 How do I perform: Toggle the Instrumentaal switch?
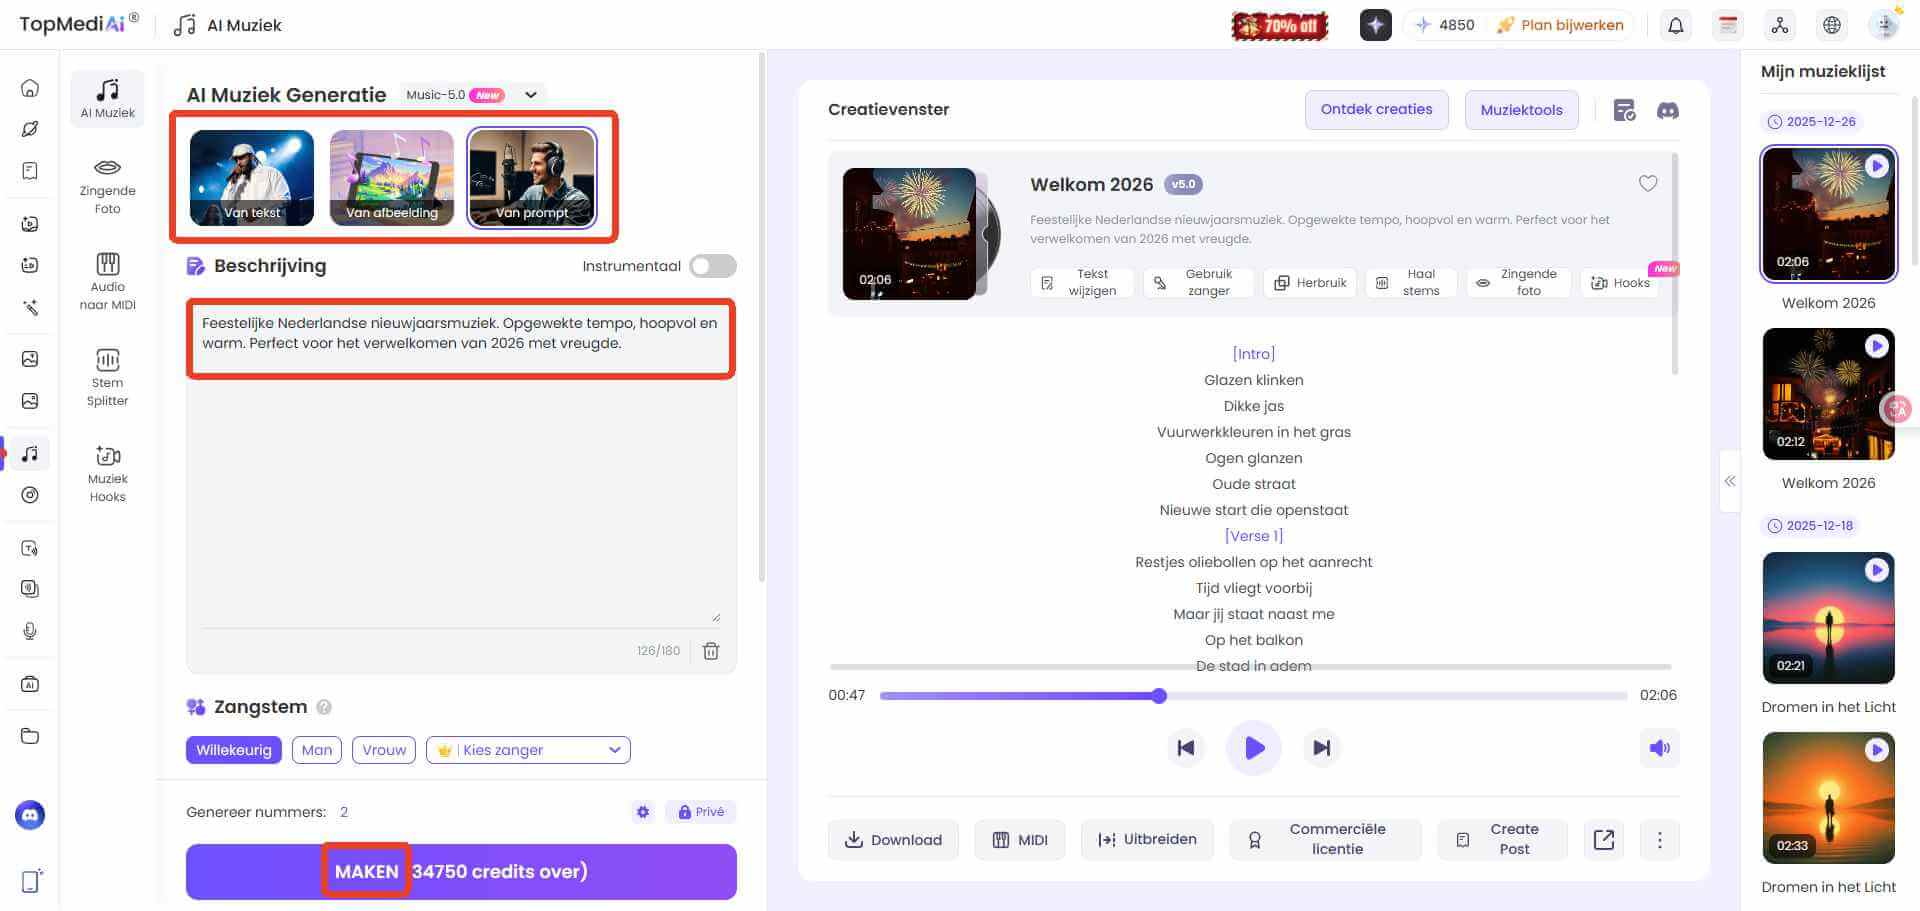(712, 266)
